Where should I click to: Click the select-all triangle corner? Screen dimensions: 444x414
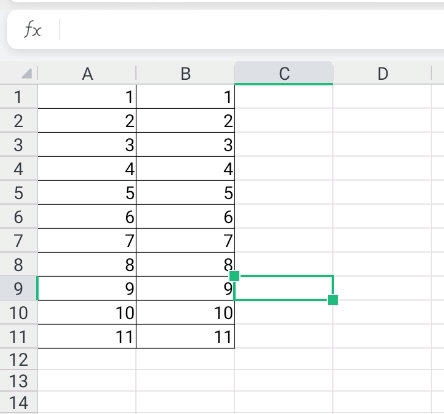27,73
